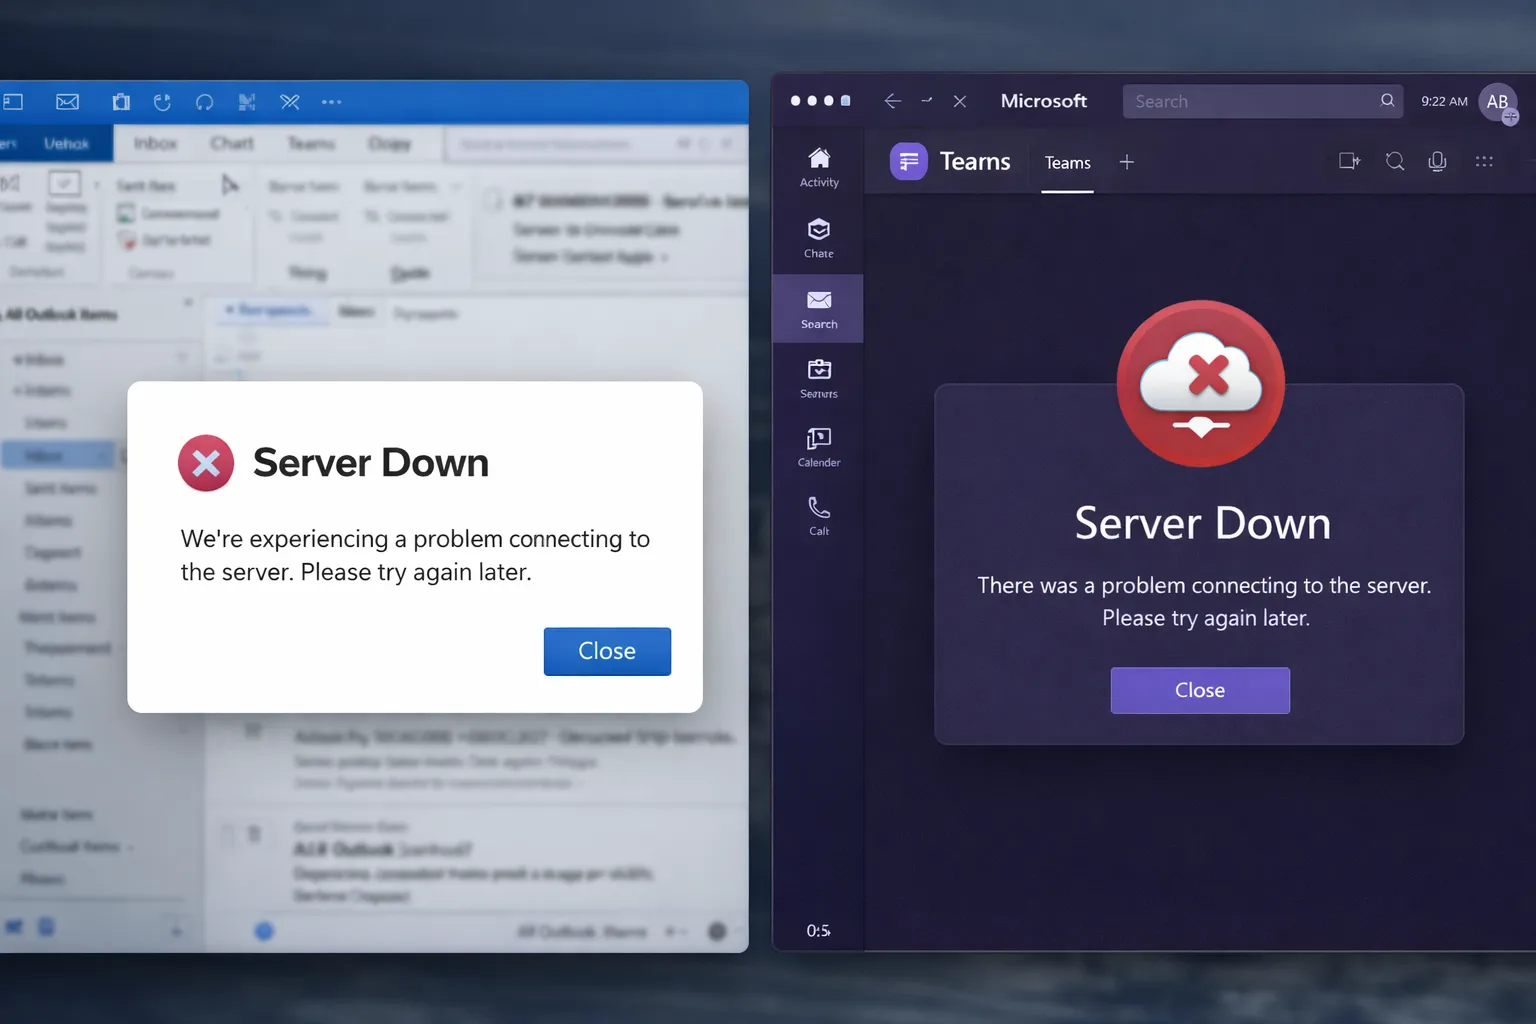Open the Teams grid dots more menu
1536x1024 pixels.
coord(1484,161)
